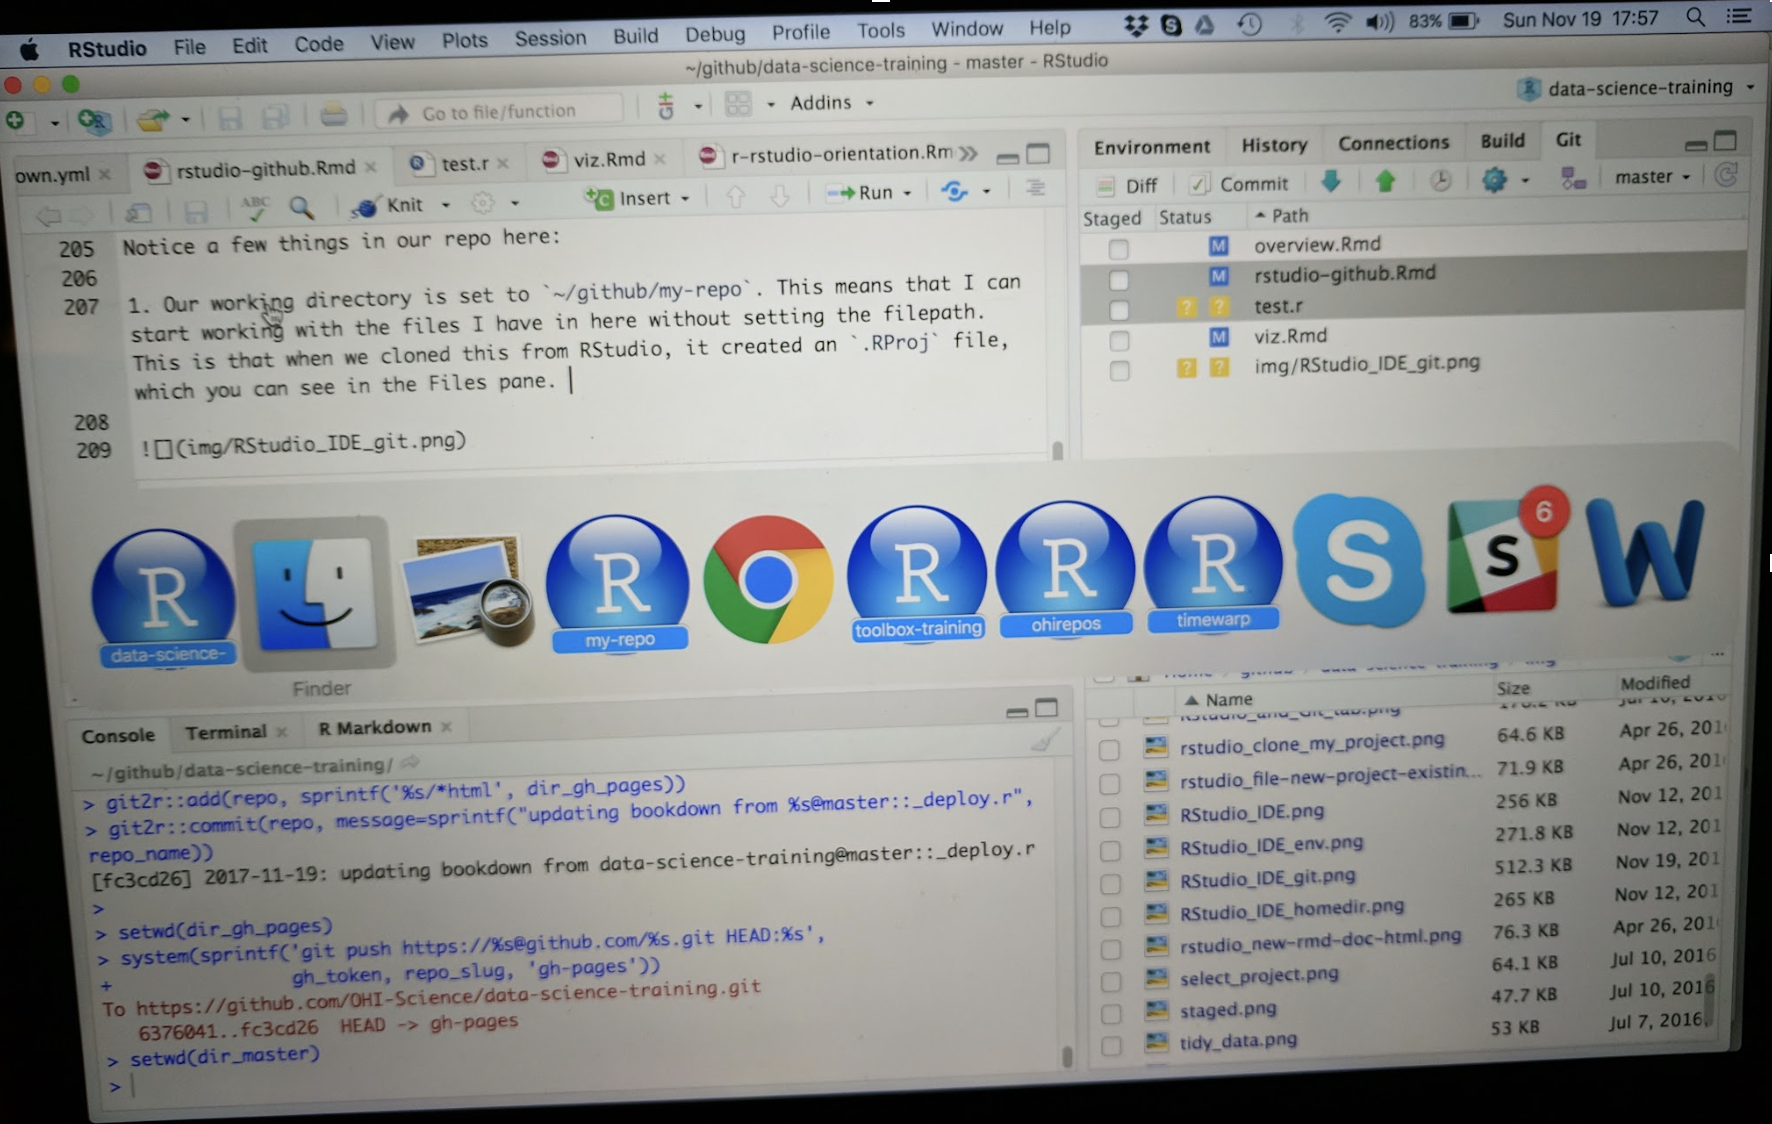The width and height of the screenshot is (1772, 1124).
Task: Click the Git push up-arrow icon
Action: tap(1385, 181)
